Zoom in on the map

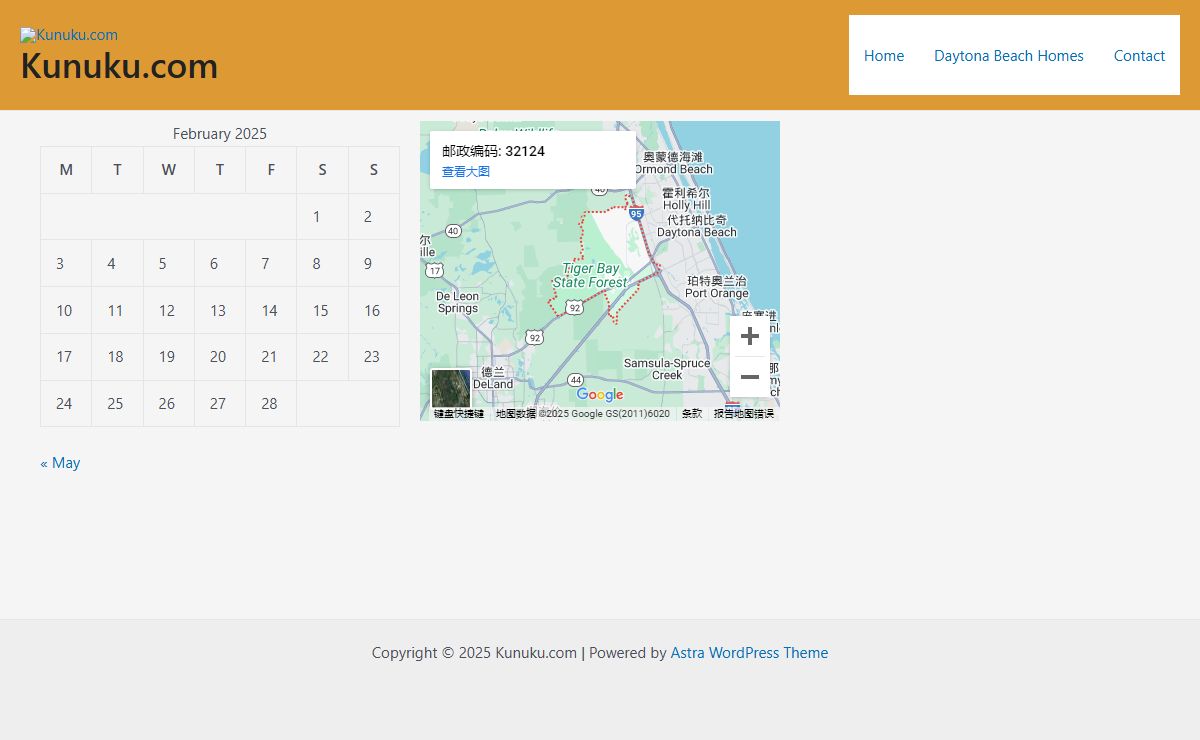(x=750, y=336)
